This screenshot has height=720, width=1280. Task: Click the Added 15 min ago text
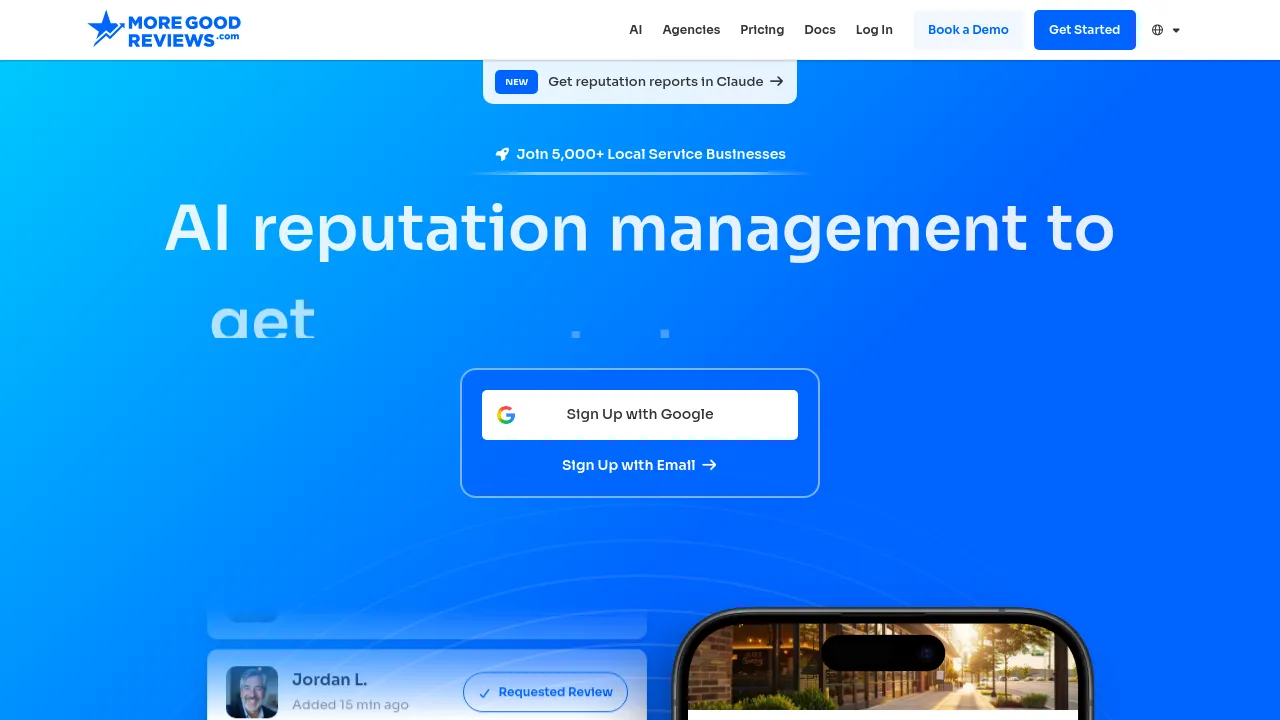(x=350, y=705)
